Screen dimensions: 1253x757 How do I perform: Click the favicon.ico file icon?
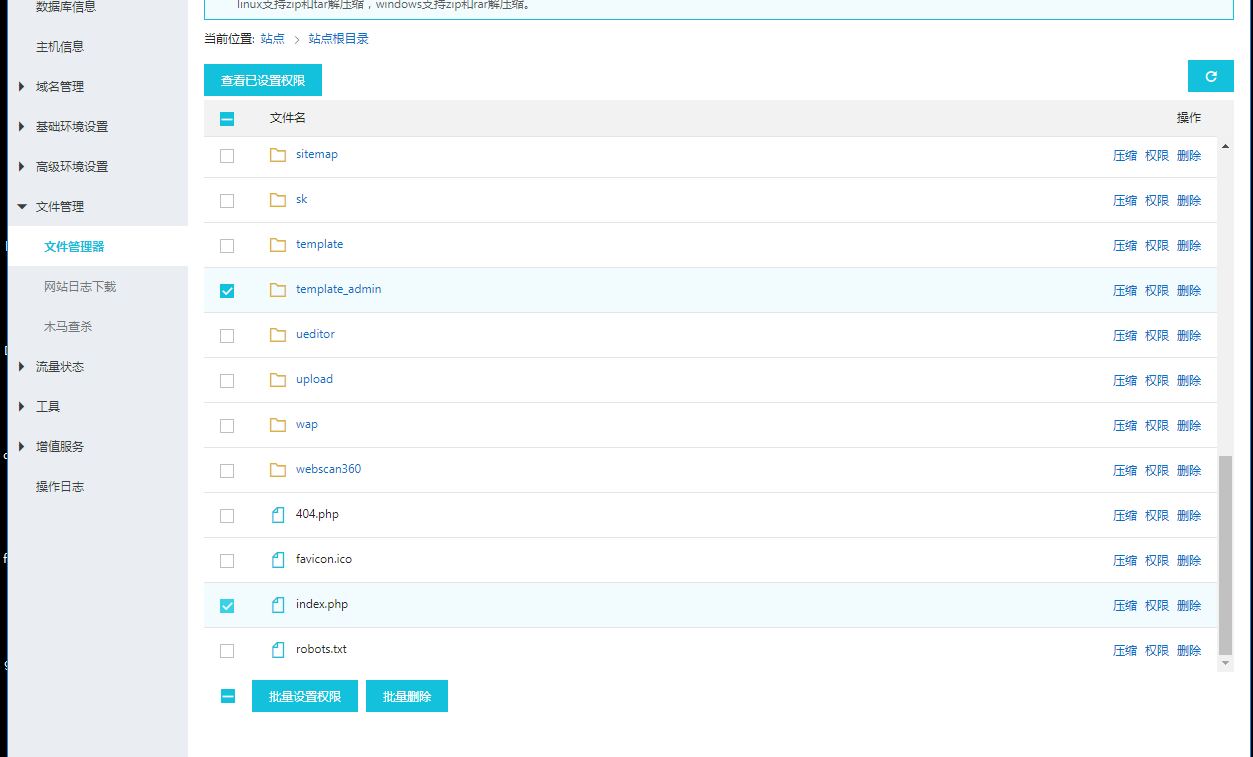[278, 560]
